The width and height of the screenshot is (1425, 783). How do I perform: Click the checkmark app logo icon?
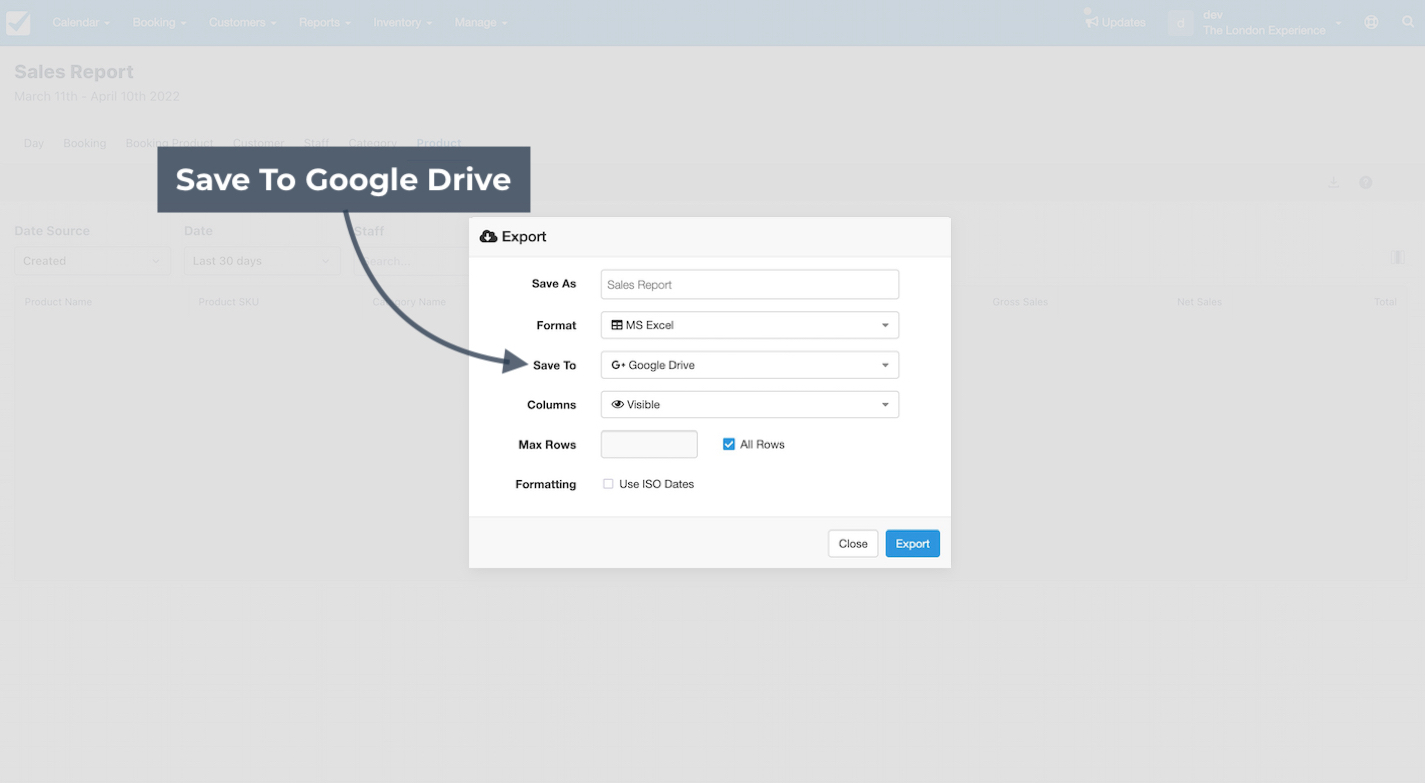pos(18,22)
